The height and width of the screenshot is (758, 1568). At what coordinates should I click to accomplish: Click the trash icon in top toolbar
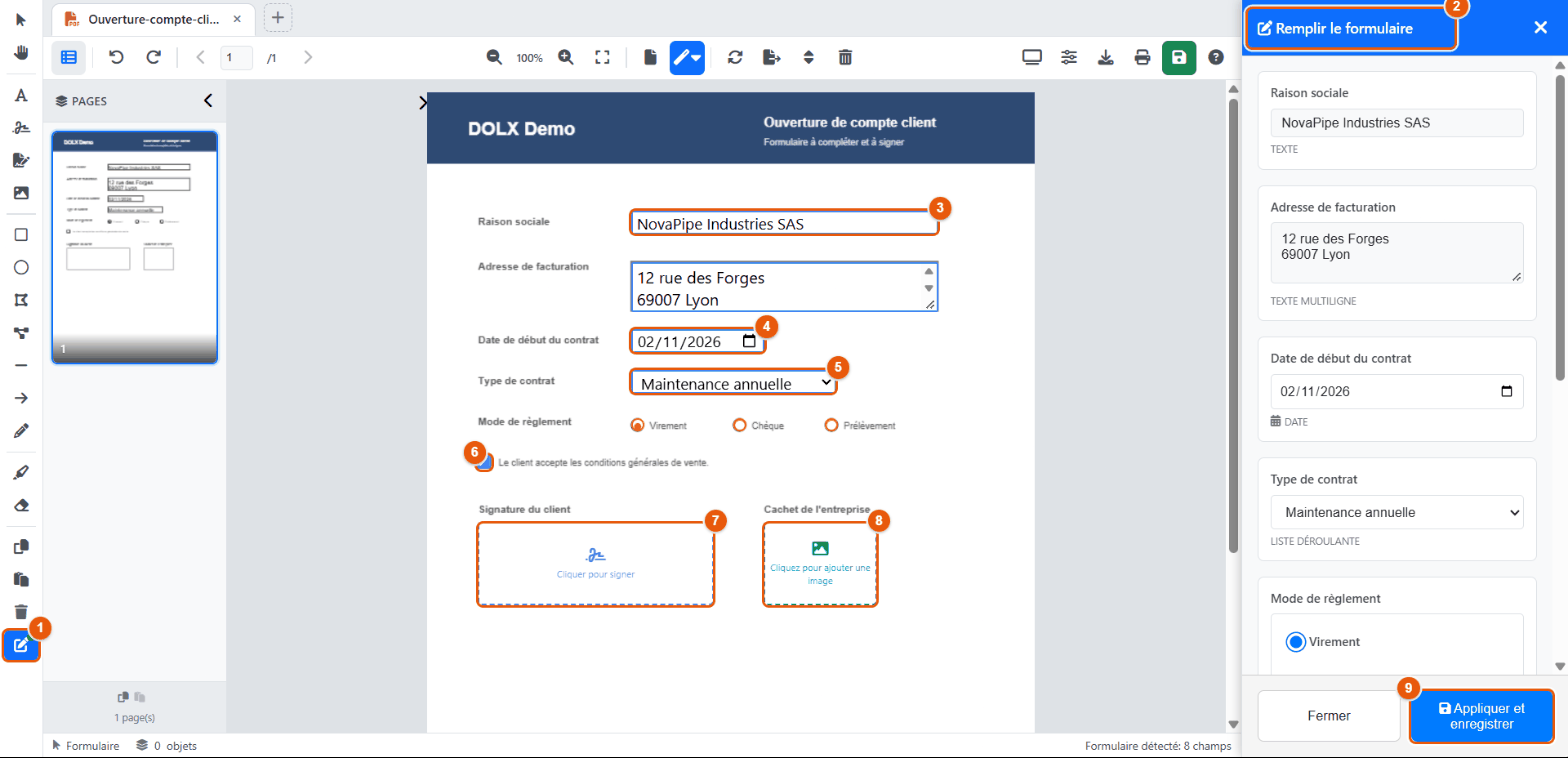[845, 57]
